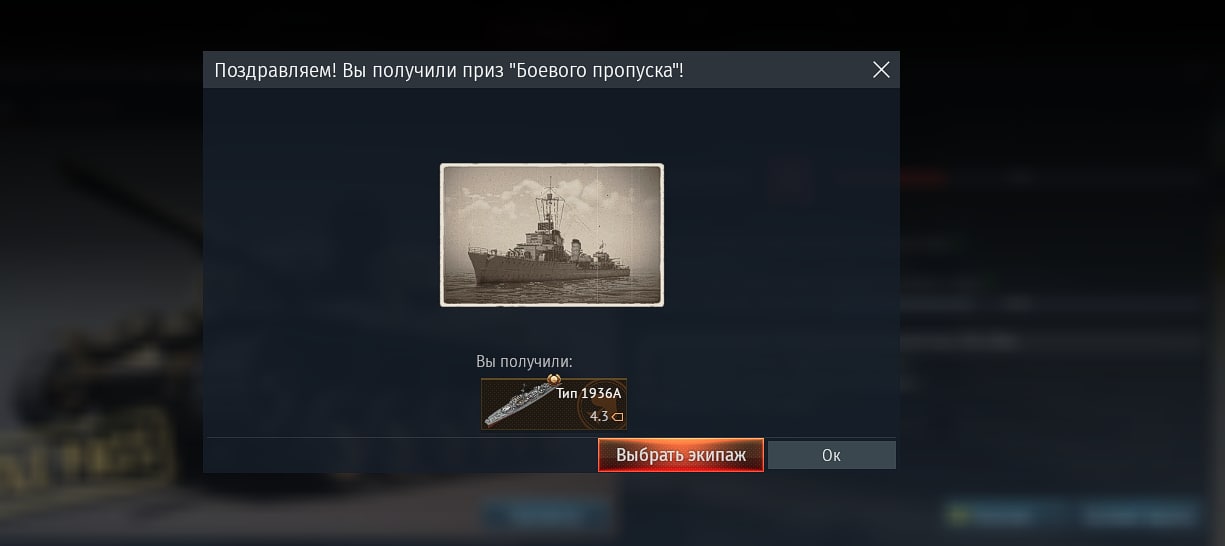Viewport: 1225px width, 546px height.
Task: Click the blurred blue button below the dialog
Action: pyautogui.click(x=545, y=515)
